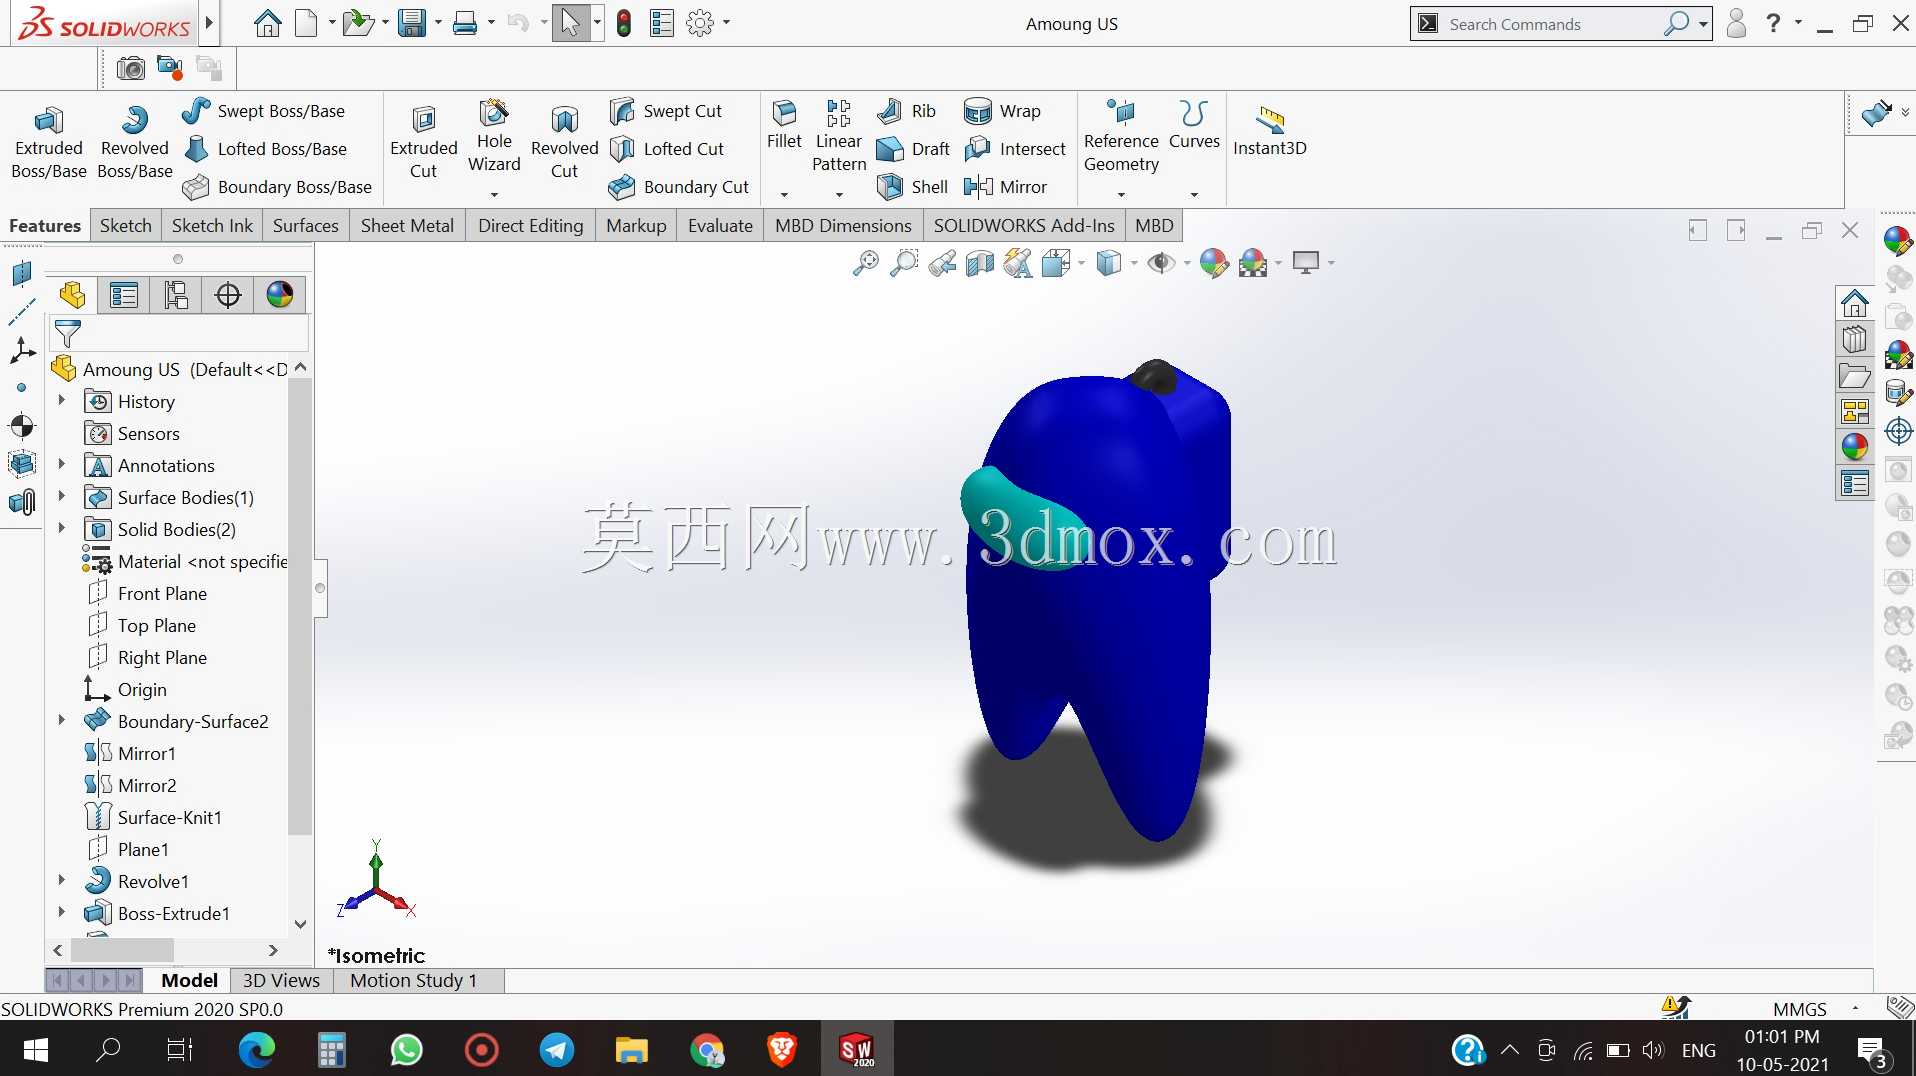Choose Lofted Cut

[667, 149]
